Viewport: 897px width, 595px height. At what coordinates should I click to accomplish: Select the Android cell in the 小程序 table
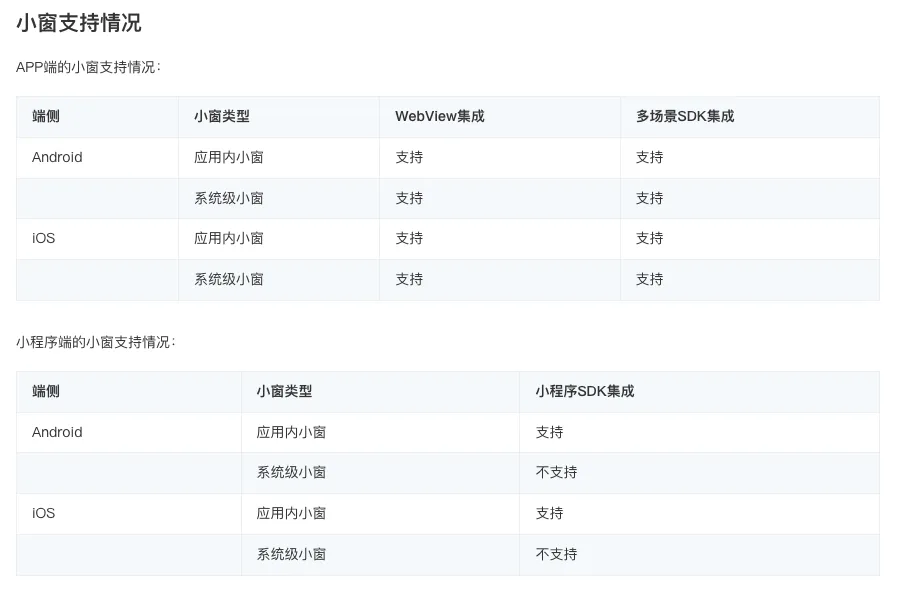57,432
